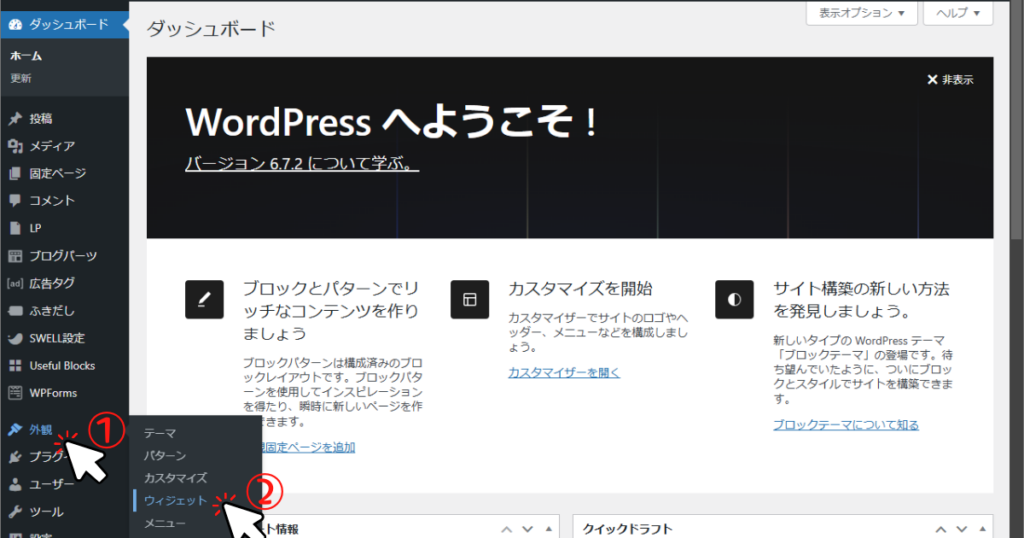Move クイックドラフト widget down

point(961,529)
